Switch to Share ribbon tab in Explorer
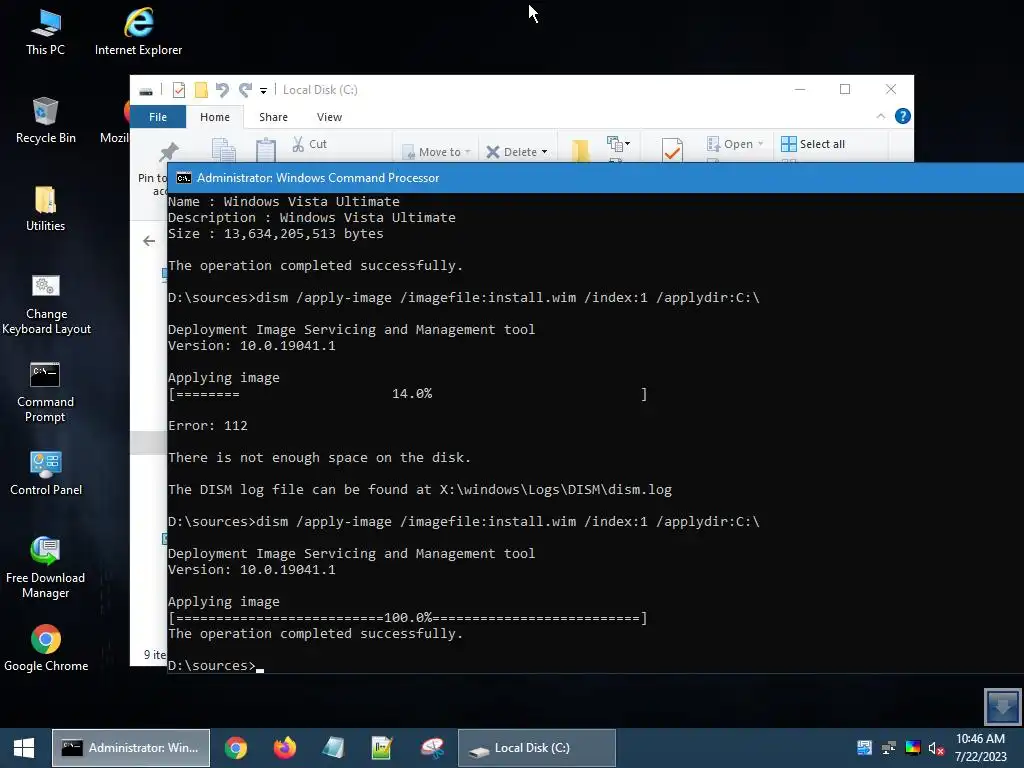The width and height of the screenshot is (1024, 768). (x=273, y=117)
